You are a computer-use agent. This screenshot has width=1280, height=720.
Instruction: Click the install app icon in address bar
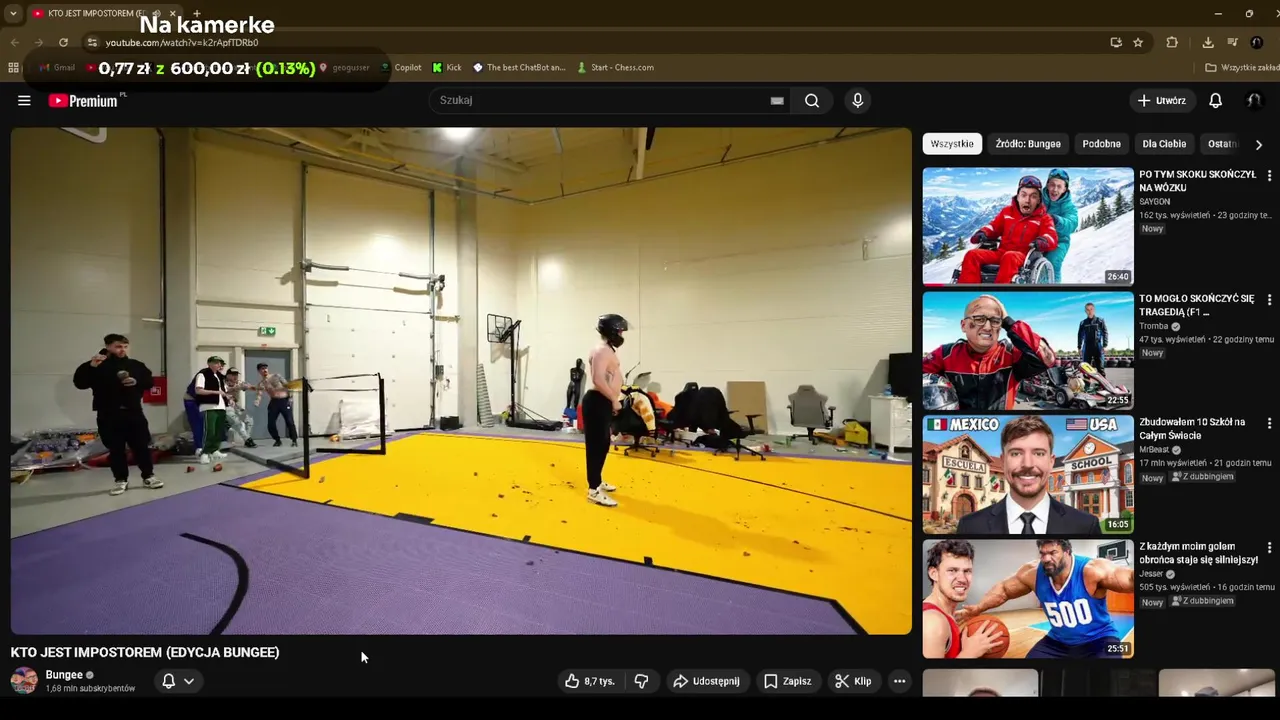coord(1116,43)
